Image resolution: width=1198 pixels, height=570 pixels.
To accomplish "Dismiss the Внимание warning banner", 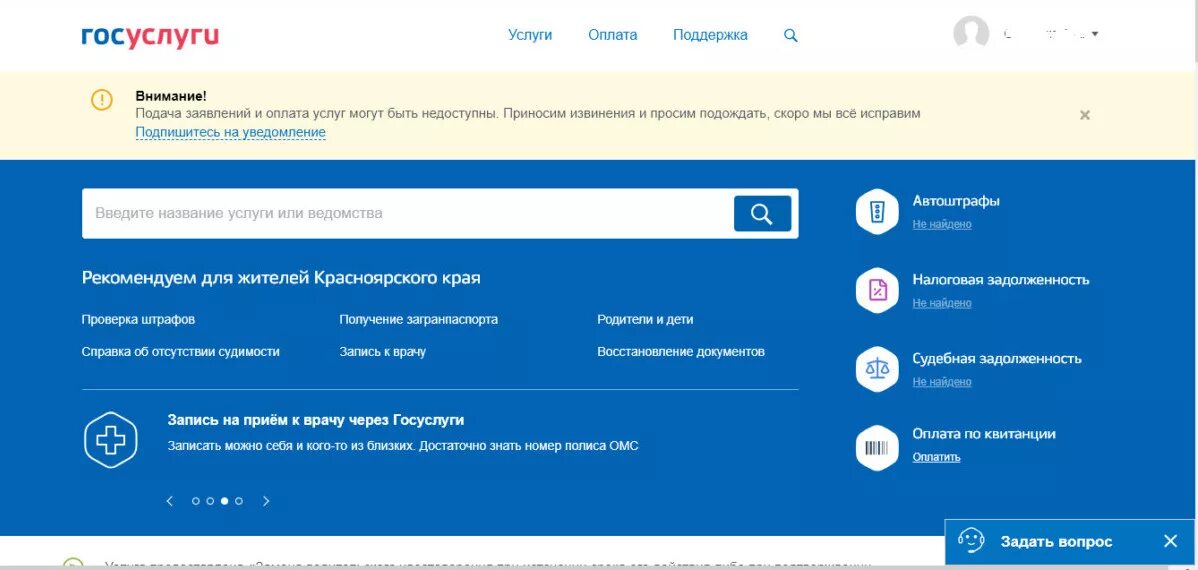I will (x=1084, y=115).
